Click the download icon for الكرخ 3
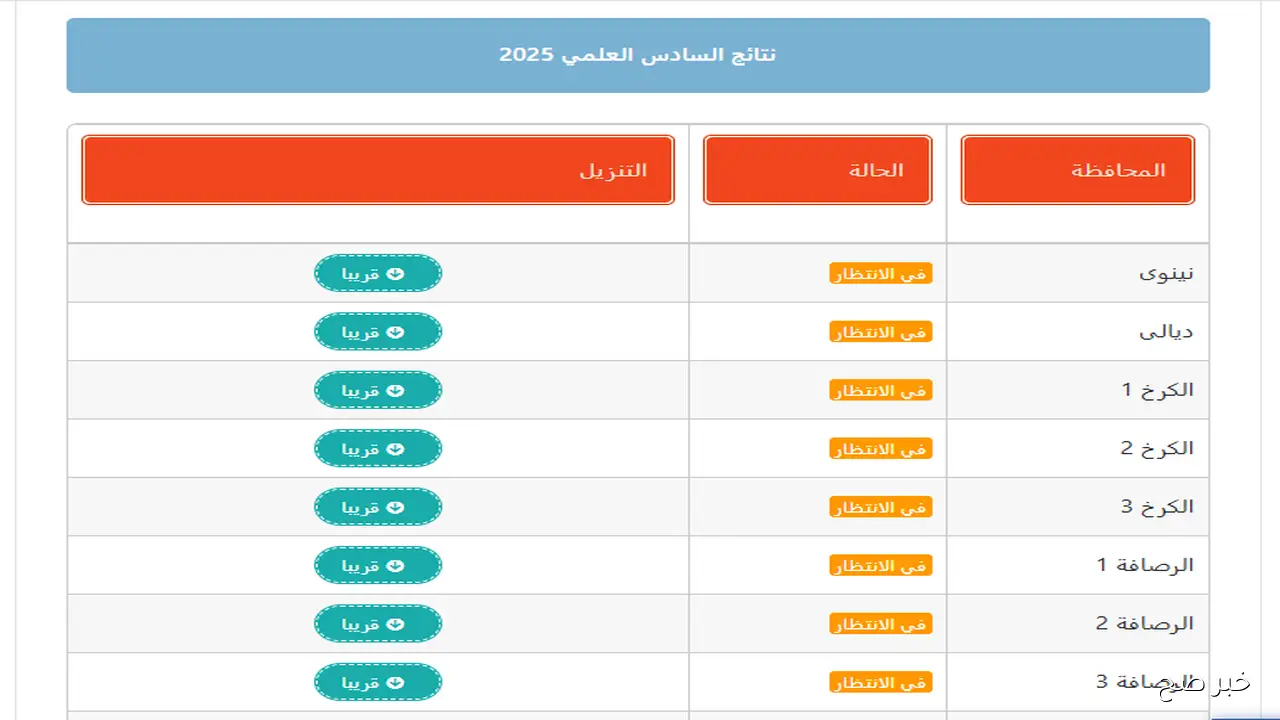This screenshot has height=720, width=1280. pos(394,506)
